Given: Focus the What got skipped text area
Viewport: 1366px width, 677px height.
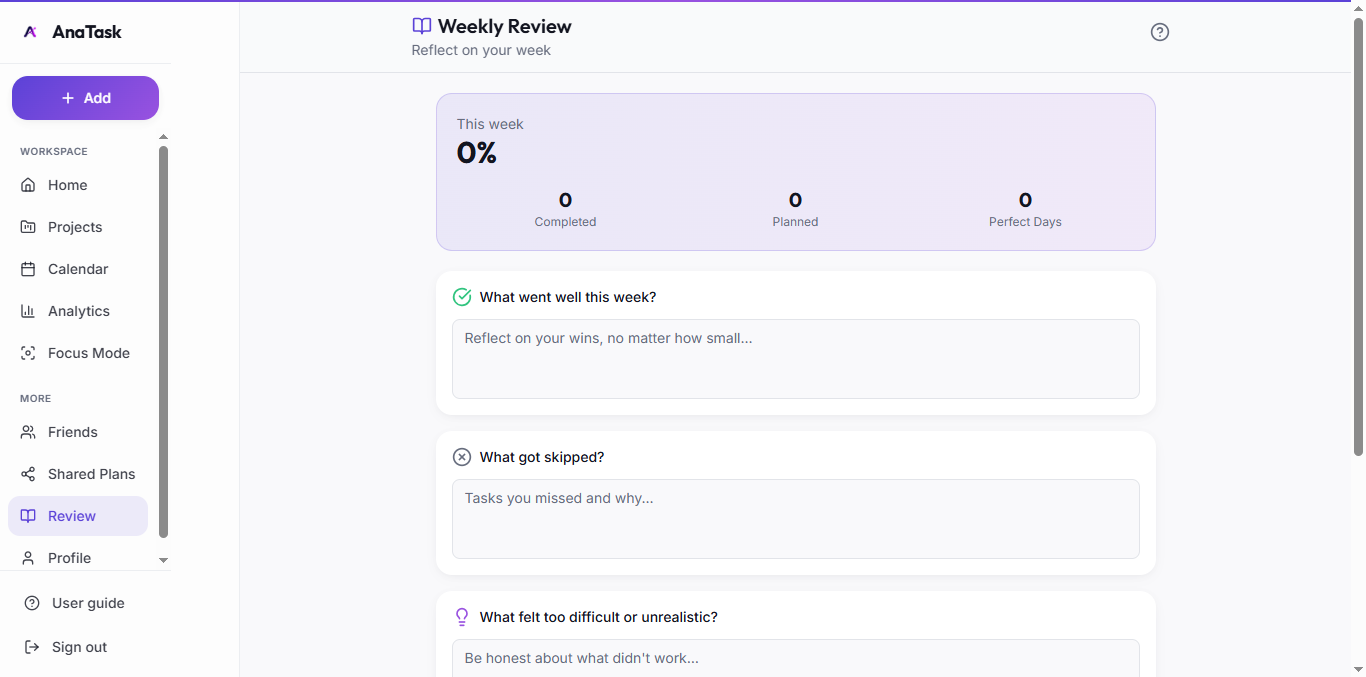Looking at the screenshot, I should coord(796,519).
